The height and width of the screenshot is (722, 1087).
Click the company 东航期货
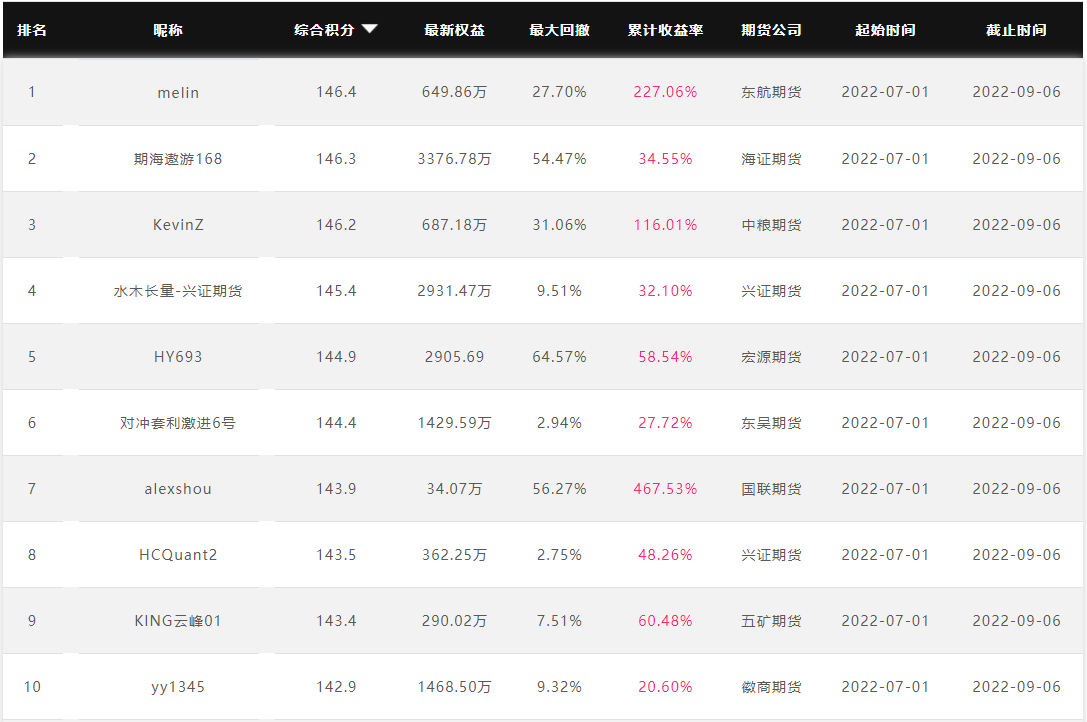click(771, 92)
